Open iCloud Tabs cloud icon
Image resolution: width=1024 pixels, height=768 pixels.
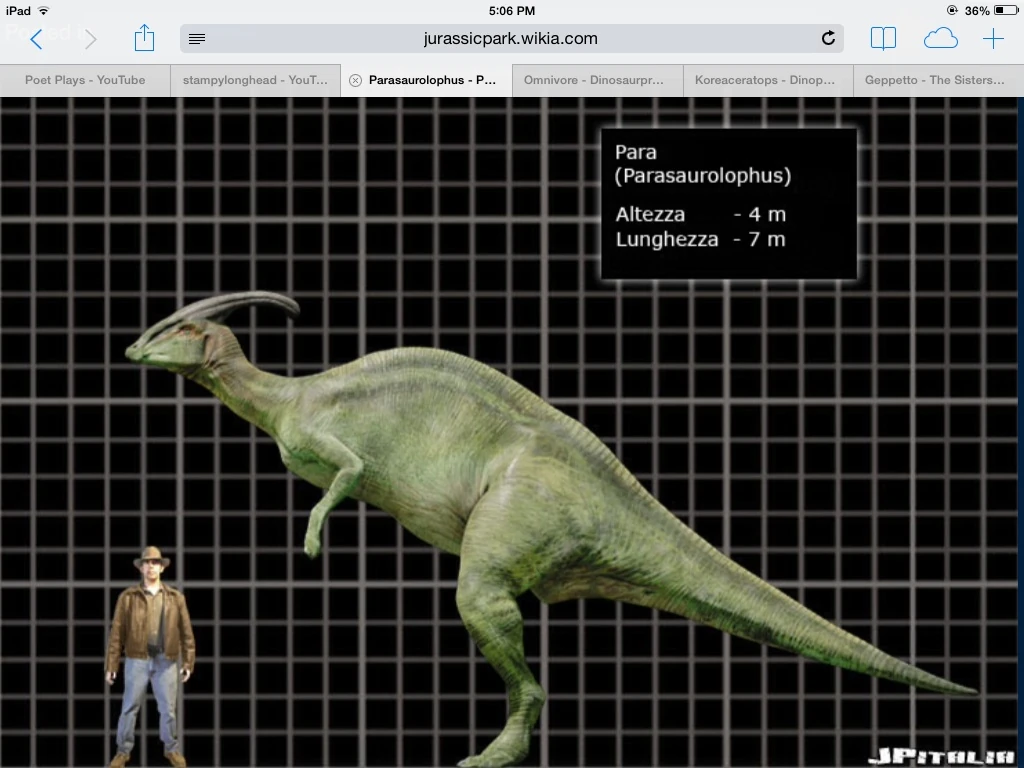tap(940, 39)
